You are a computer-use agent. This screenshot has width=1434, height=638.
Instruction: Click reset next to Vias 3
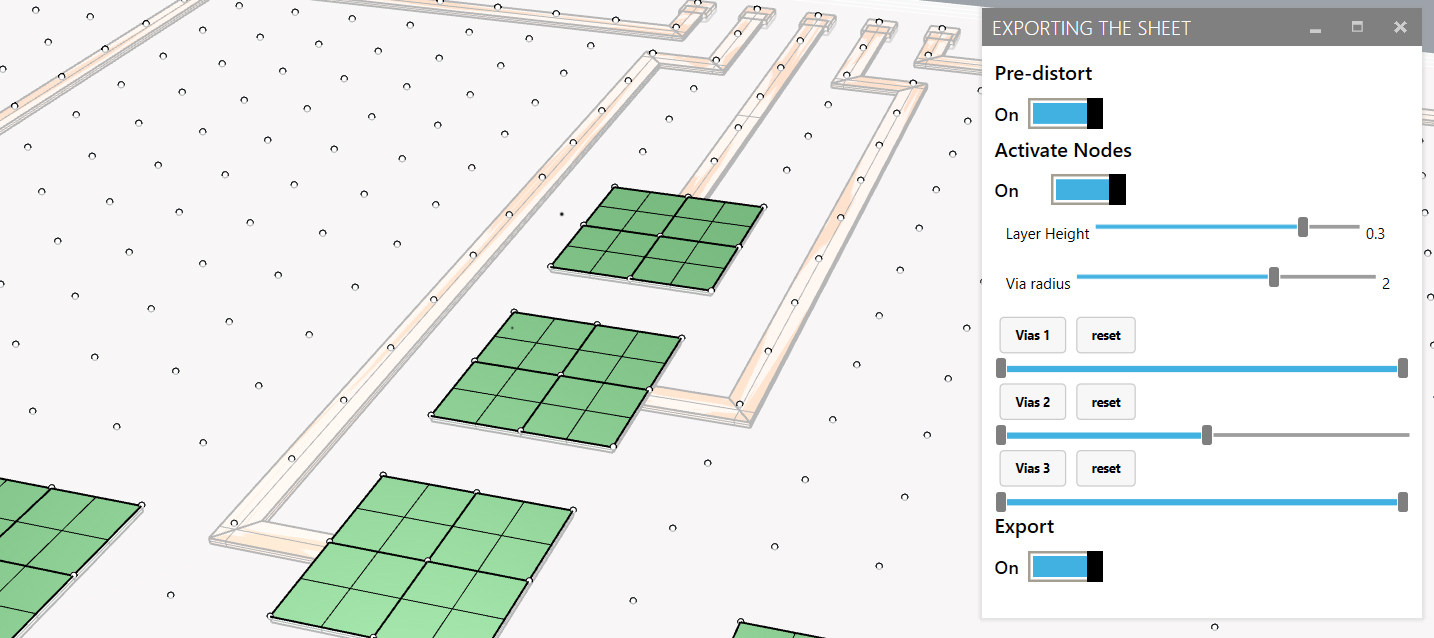[1106, 468]
